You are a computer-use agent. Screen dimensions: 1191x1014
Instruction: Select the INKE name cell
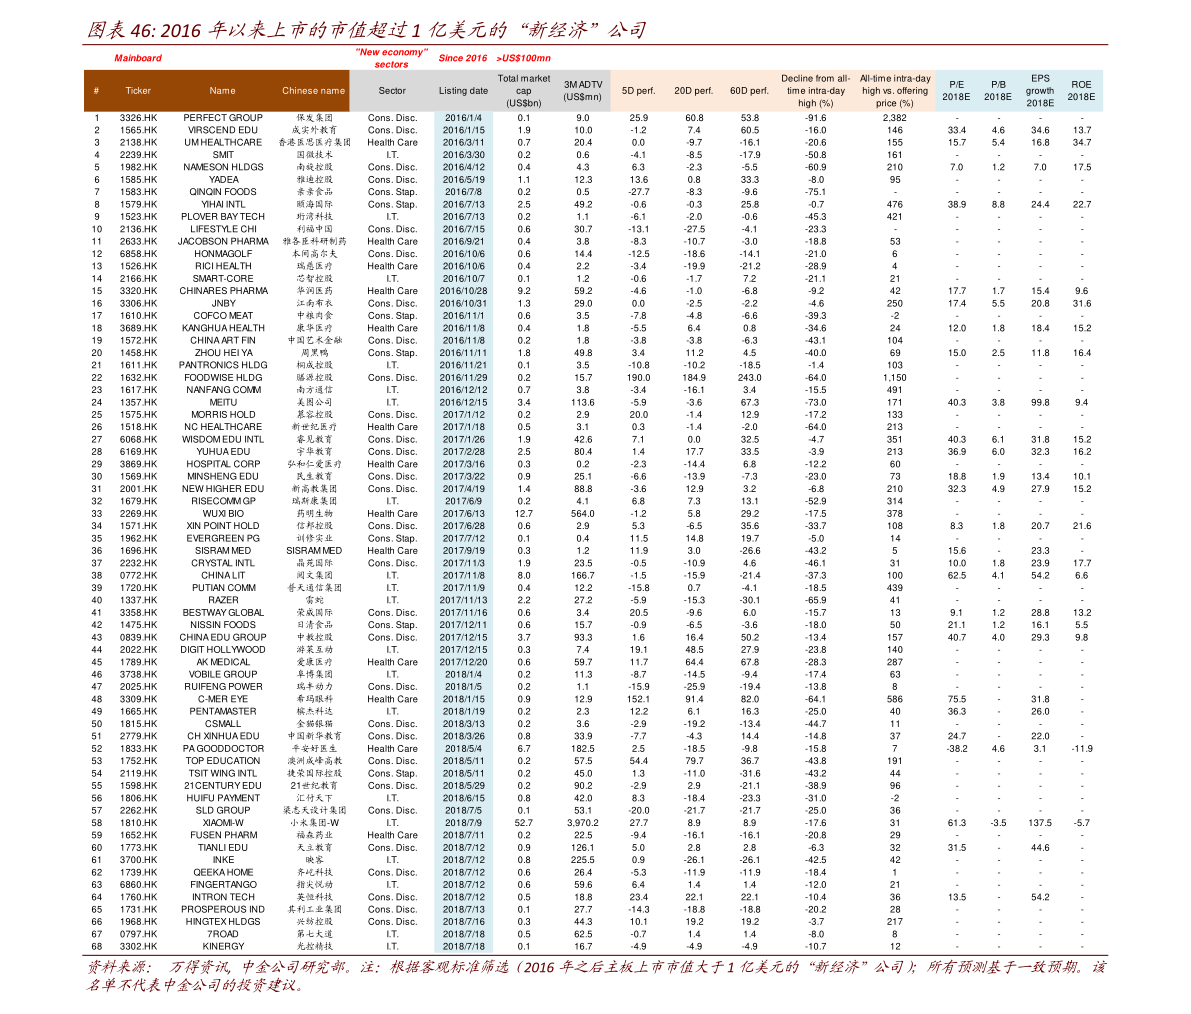pyautogui.click(x=223, y=860)
